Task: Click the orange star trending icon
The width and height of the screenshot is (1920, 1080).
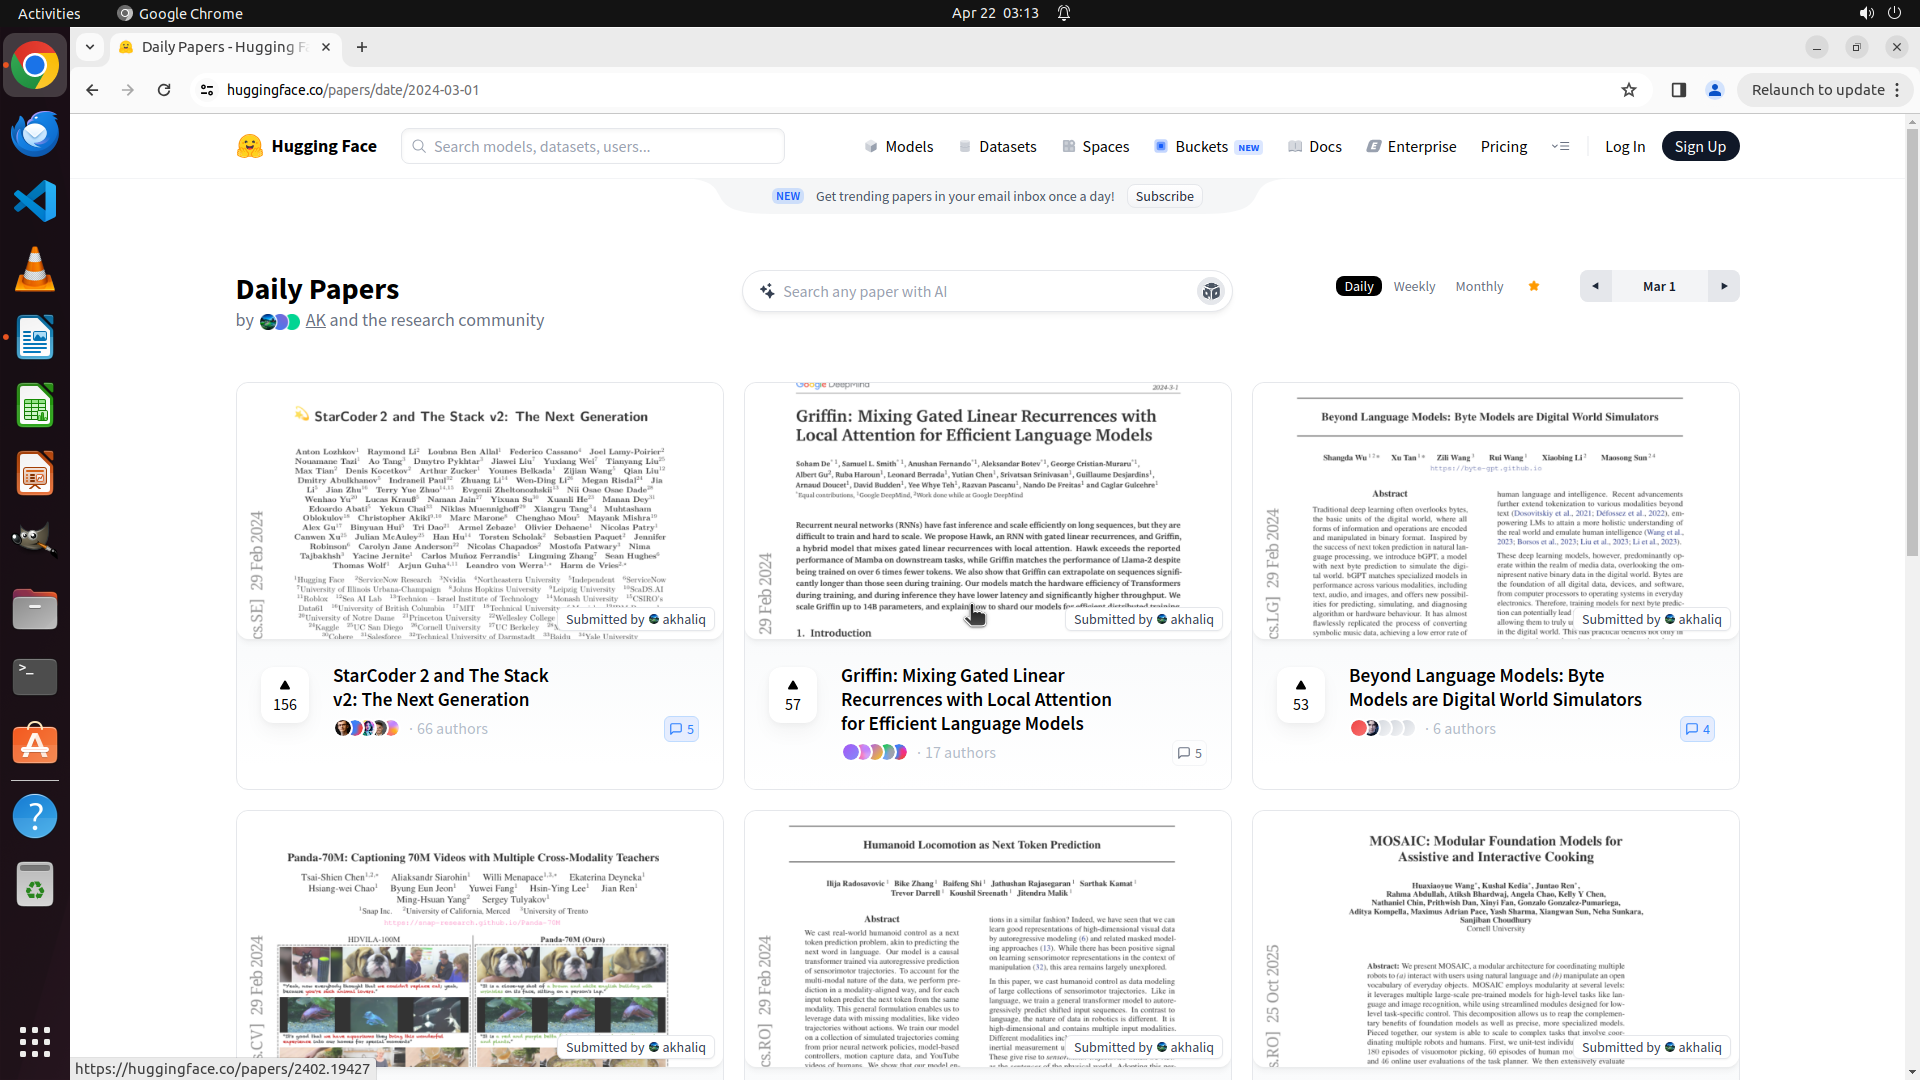Action: [1533, 286]
